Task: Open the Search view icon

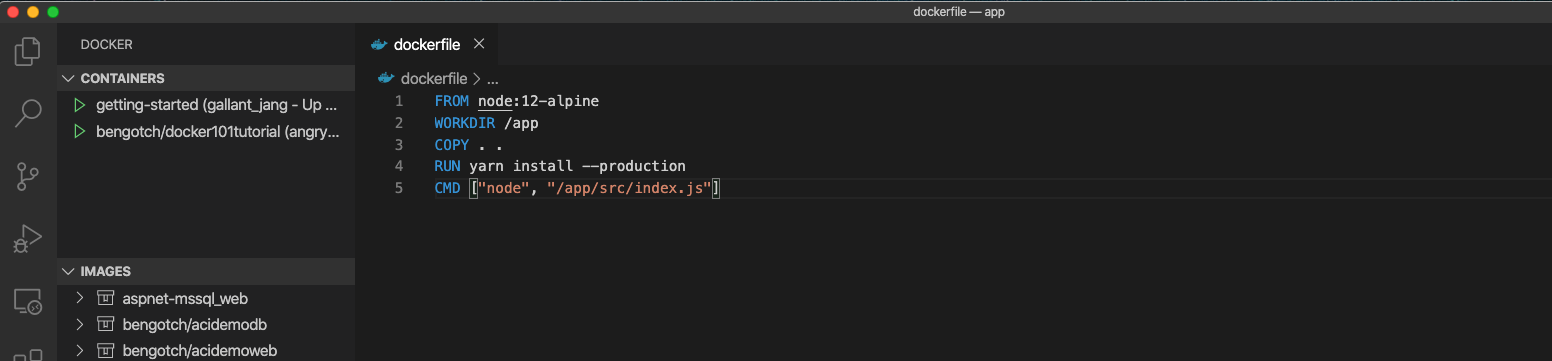Action: (x=28, y=113)
